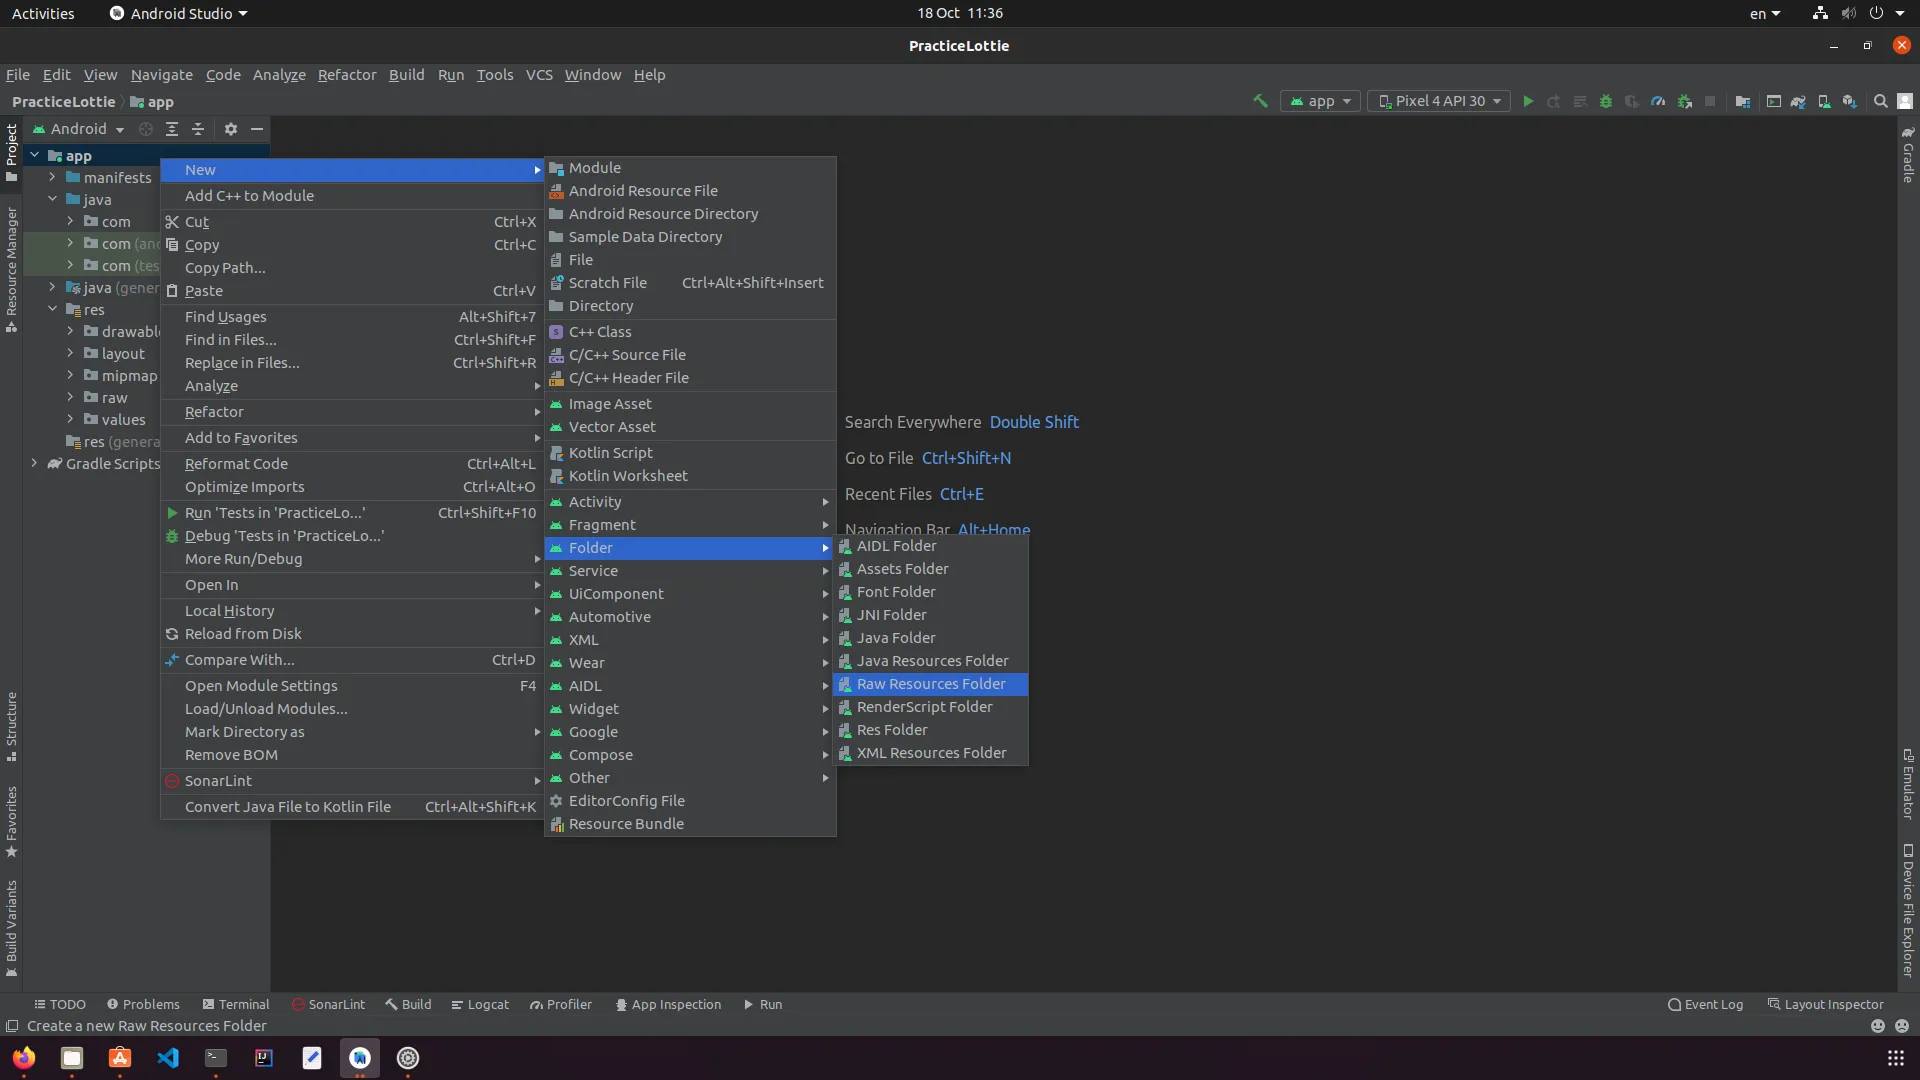Viewport: 1920px width, 1080px height.
Task: Open the Android project view dropdown
Action: pyautogui.click(x=80, y=129)
